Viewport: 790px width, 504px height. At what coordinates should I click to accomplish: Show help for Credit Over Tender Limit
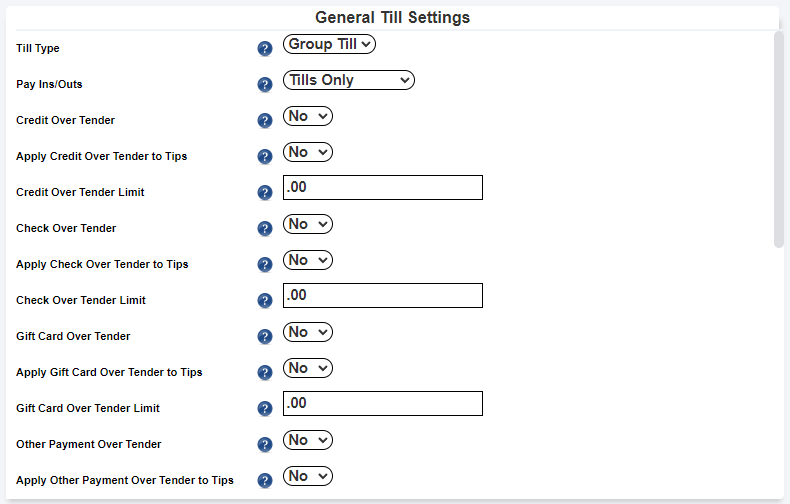point(265,193)
